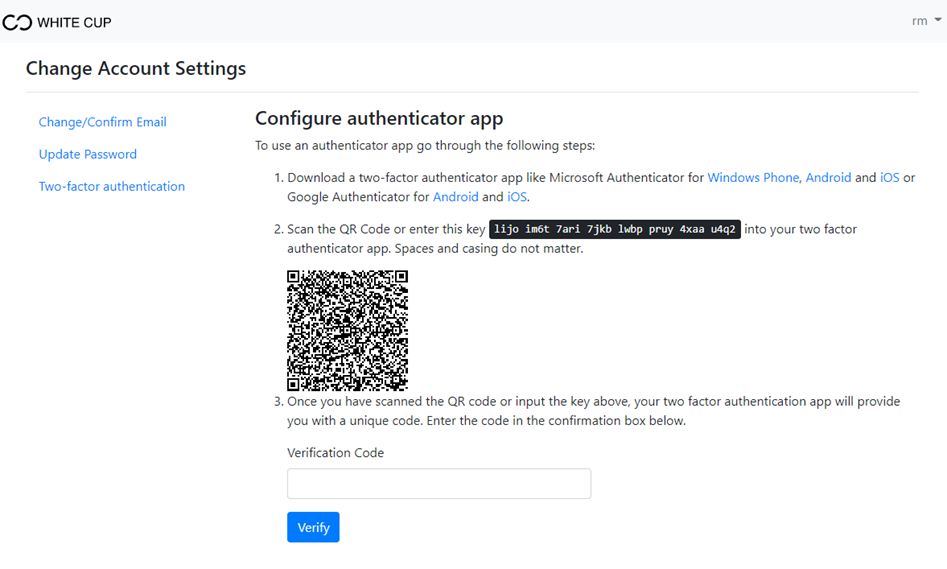Screen dimensions: 947x569
Task: Open the White Cup home brand text
Action: 74,22
